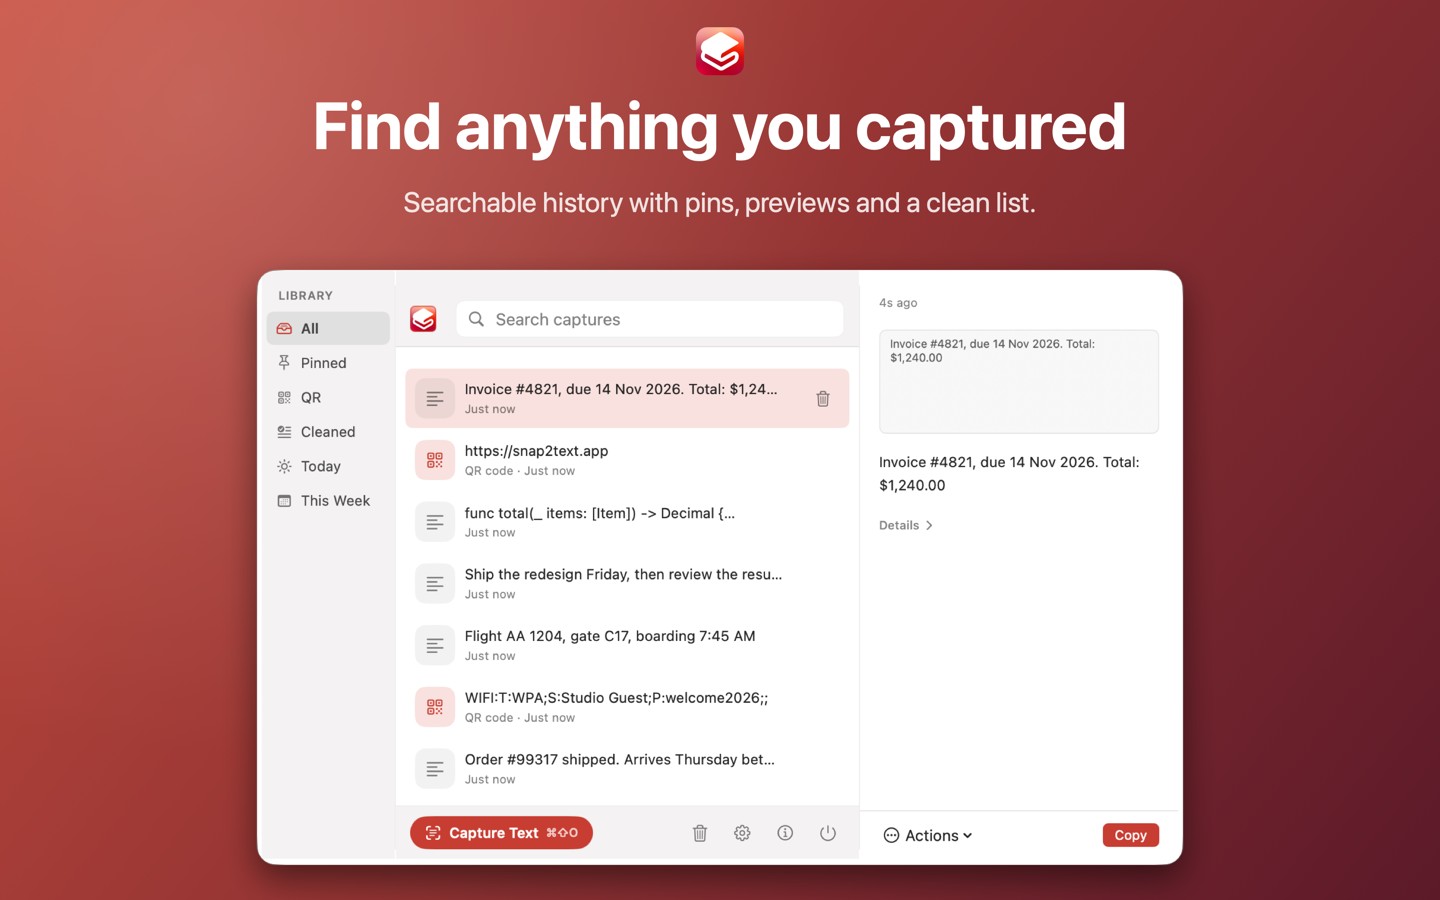This screenshot has height=900, width=1440.
Task: Click bottom toolbar trash icon to clear
Action: [x=700, y=833]
